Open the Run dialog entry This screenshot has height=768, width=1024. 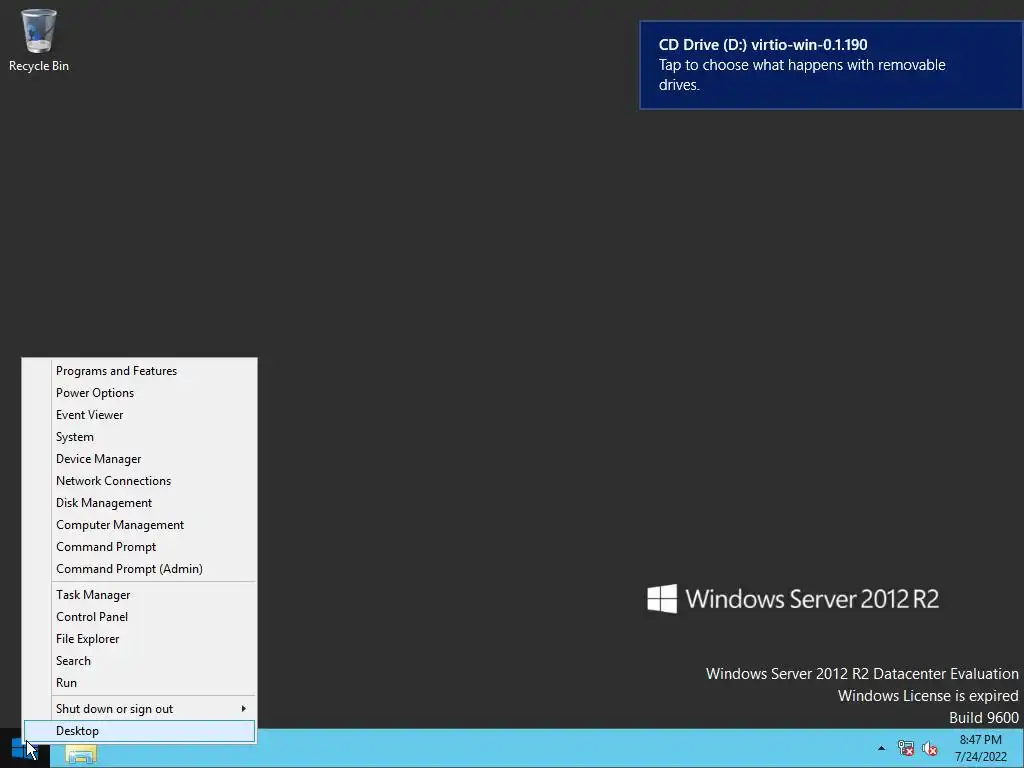pos(140,683)
